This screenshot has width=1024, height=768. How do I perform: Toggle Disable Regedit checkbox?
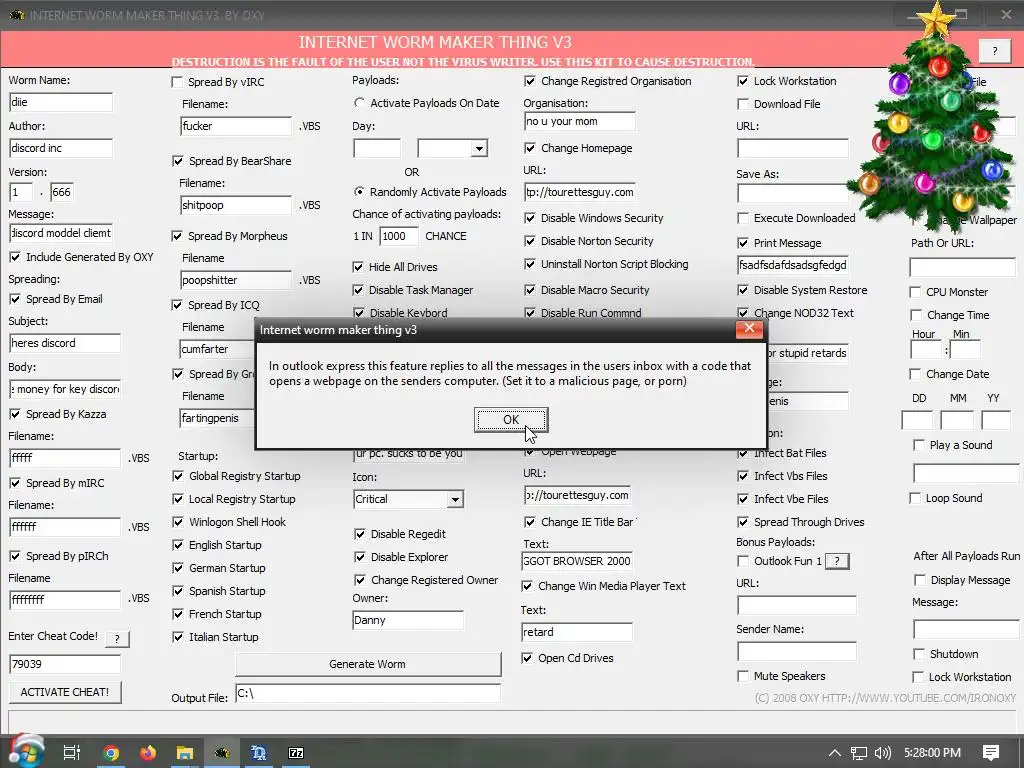tap(359, 534)
